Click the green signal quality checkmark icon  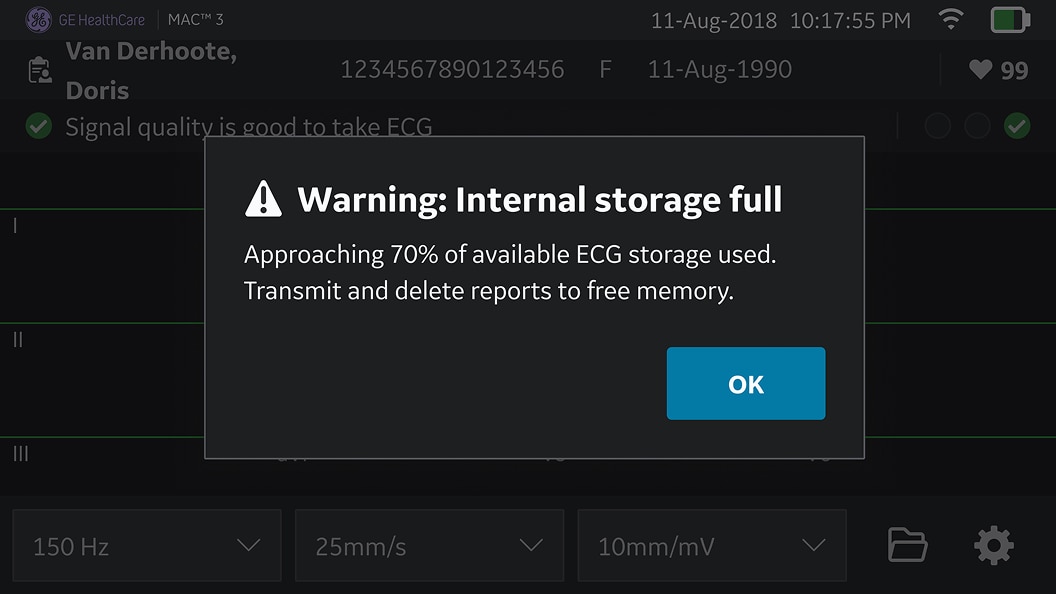click(38, 126)
